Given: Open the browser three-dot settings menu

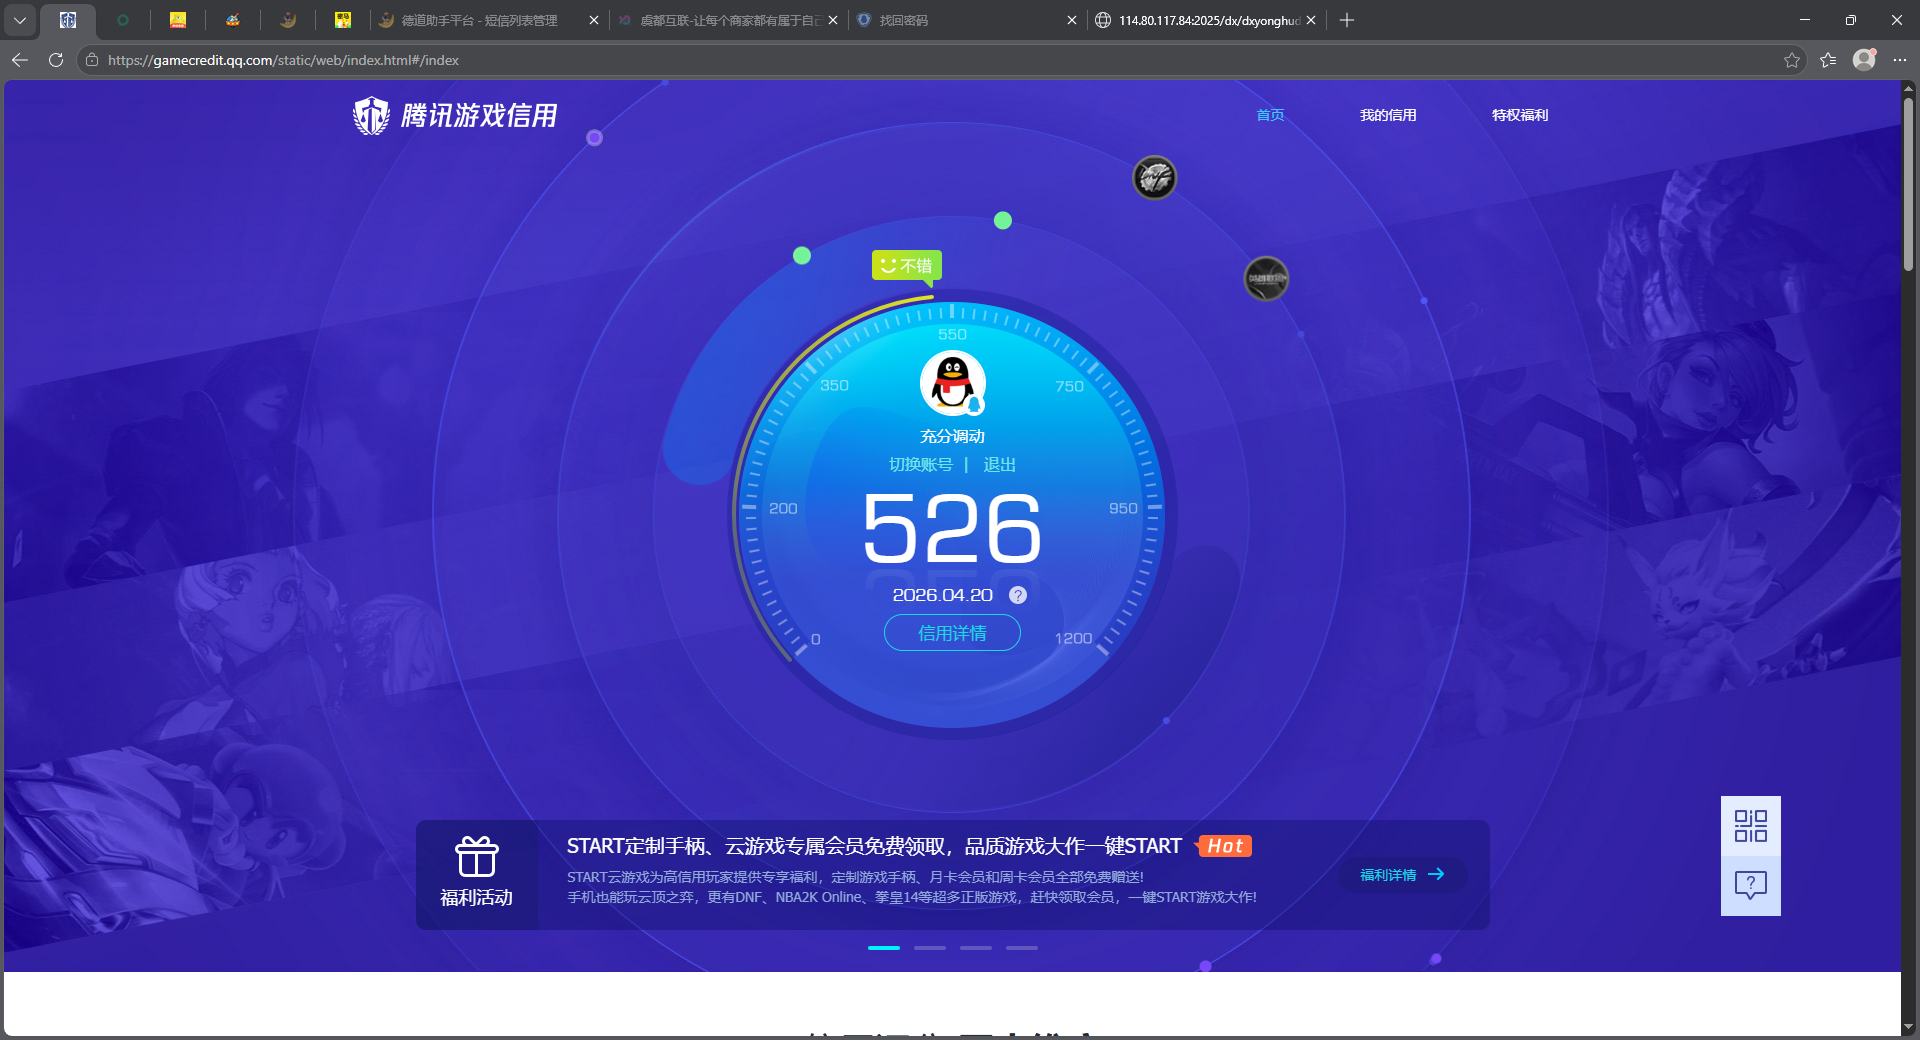Looking at the screenshot, I should (1902, 60).
